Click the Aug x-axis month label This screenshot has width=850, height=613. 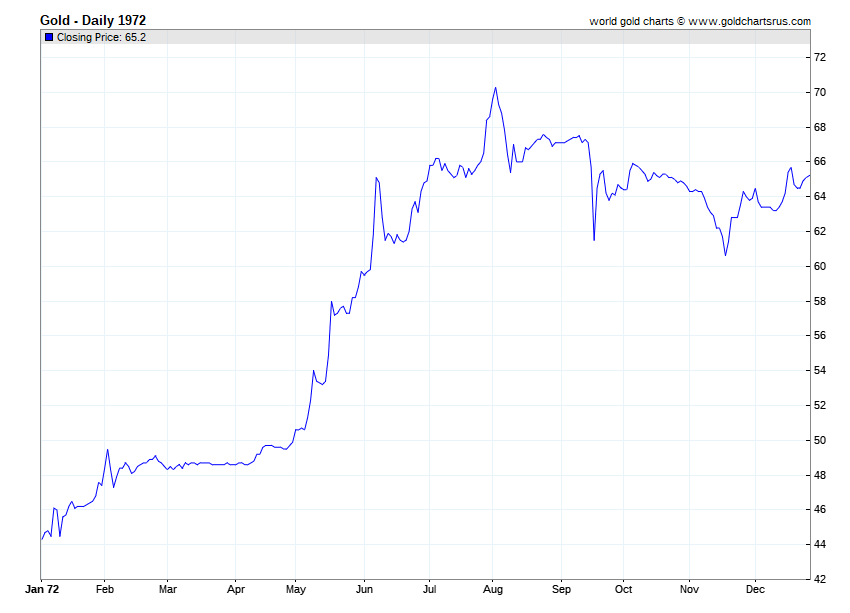click(x=492, y=590)
